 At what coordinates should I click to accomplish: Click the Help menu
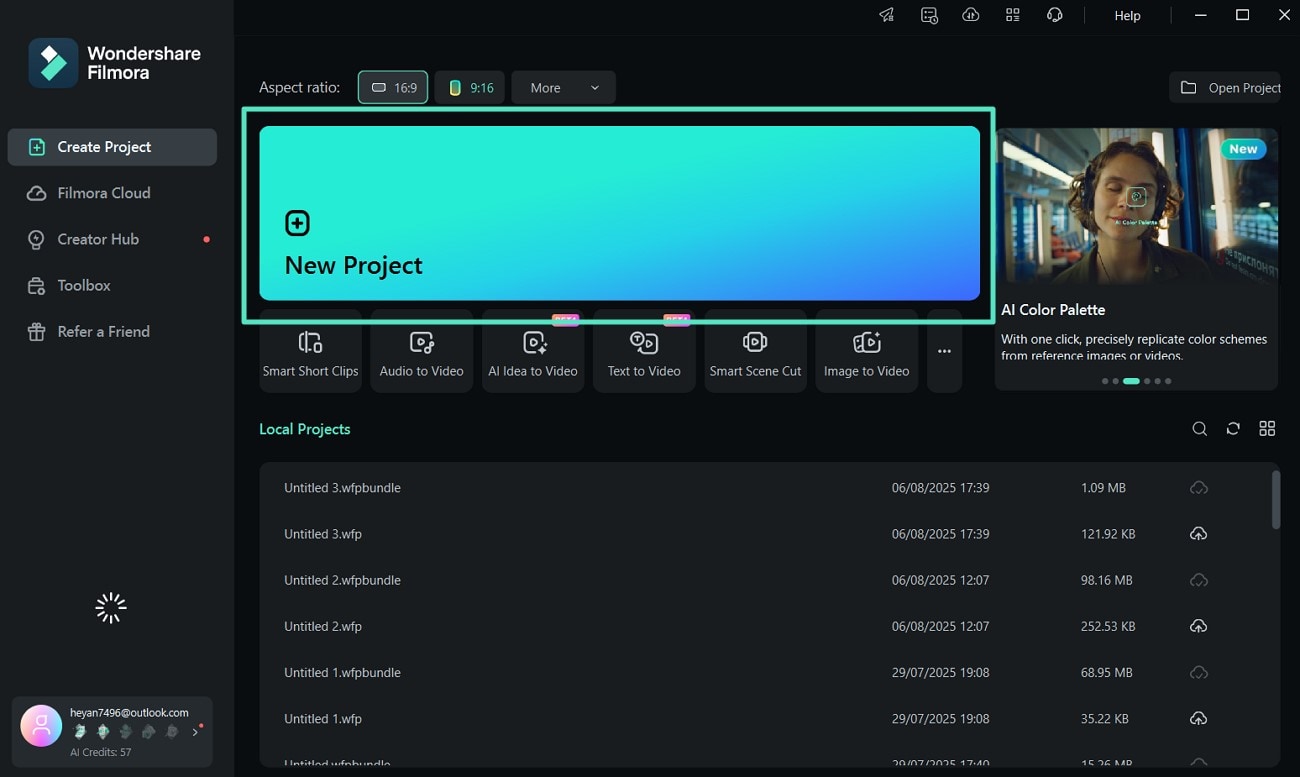[x=1127, y=16]
